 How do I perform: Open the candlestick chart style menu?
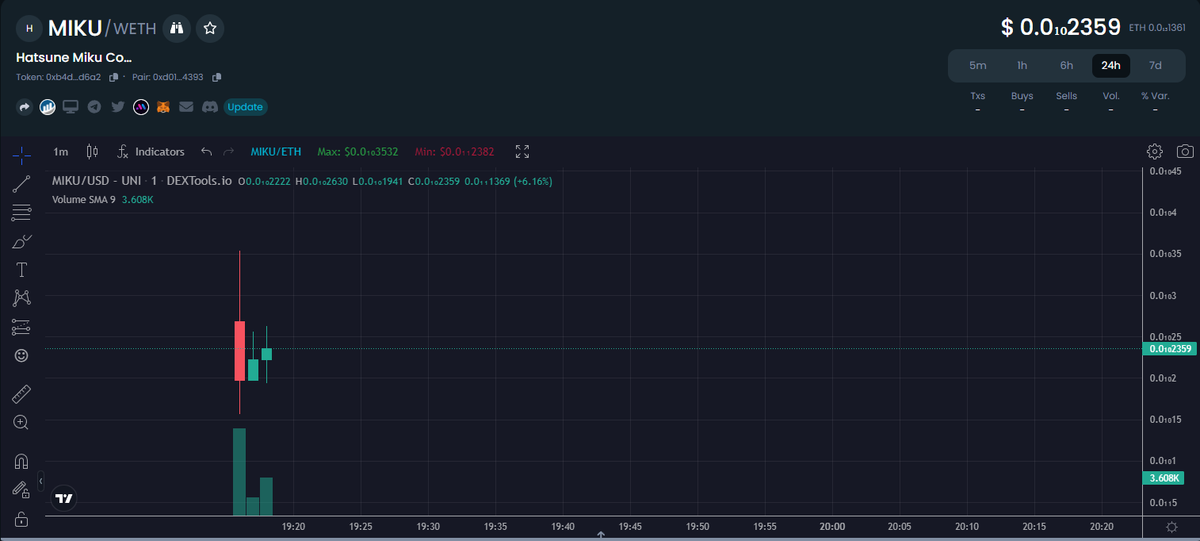tap(93, 152)
